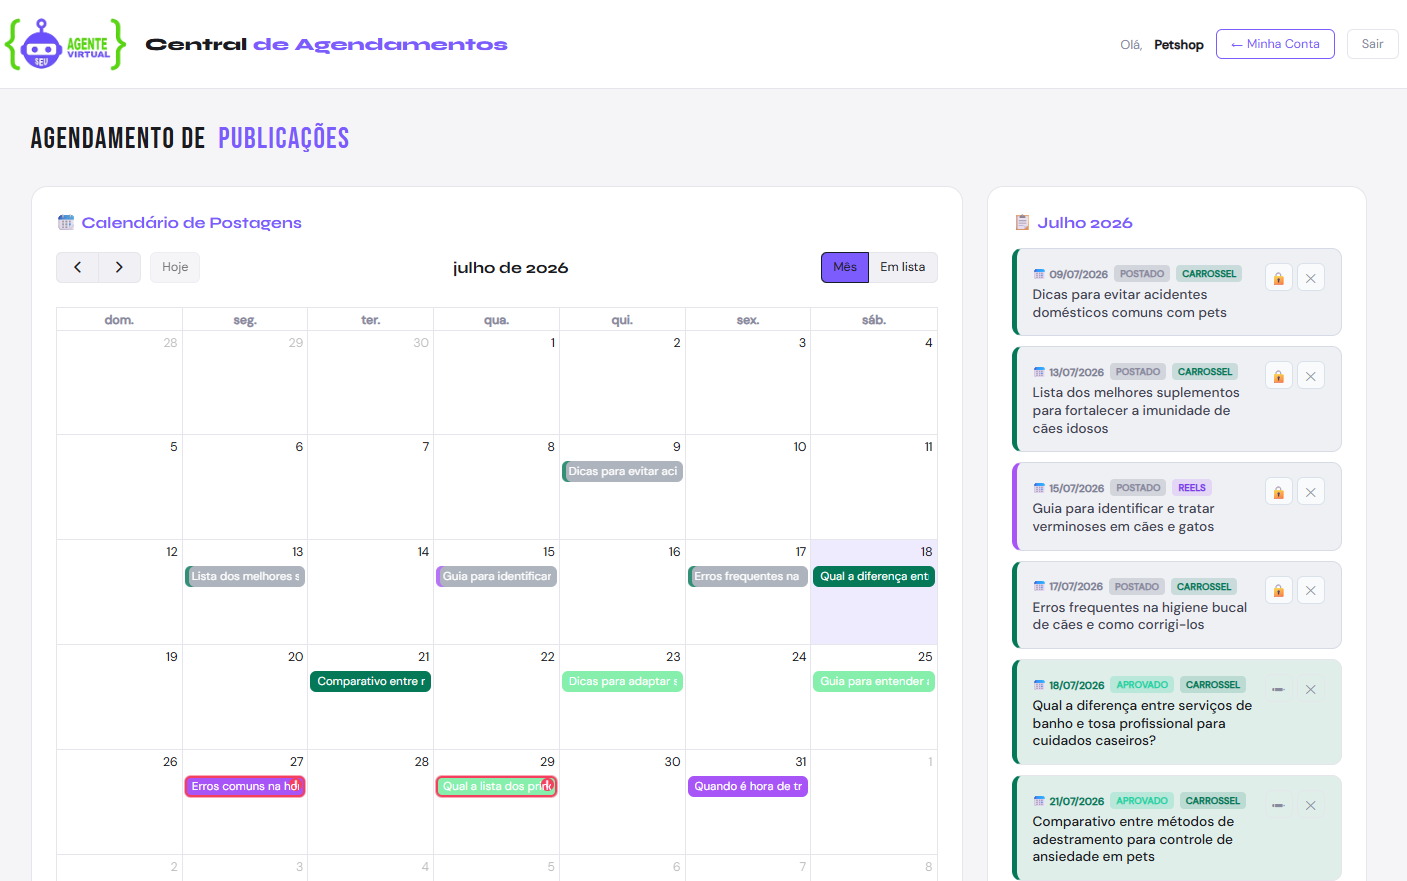Open 'Guia para entender' event on day 25
Viewport: 1407px width, 881px height.
point(874,681)
